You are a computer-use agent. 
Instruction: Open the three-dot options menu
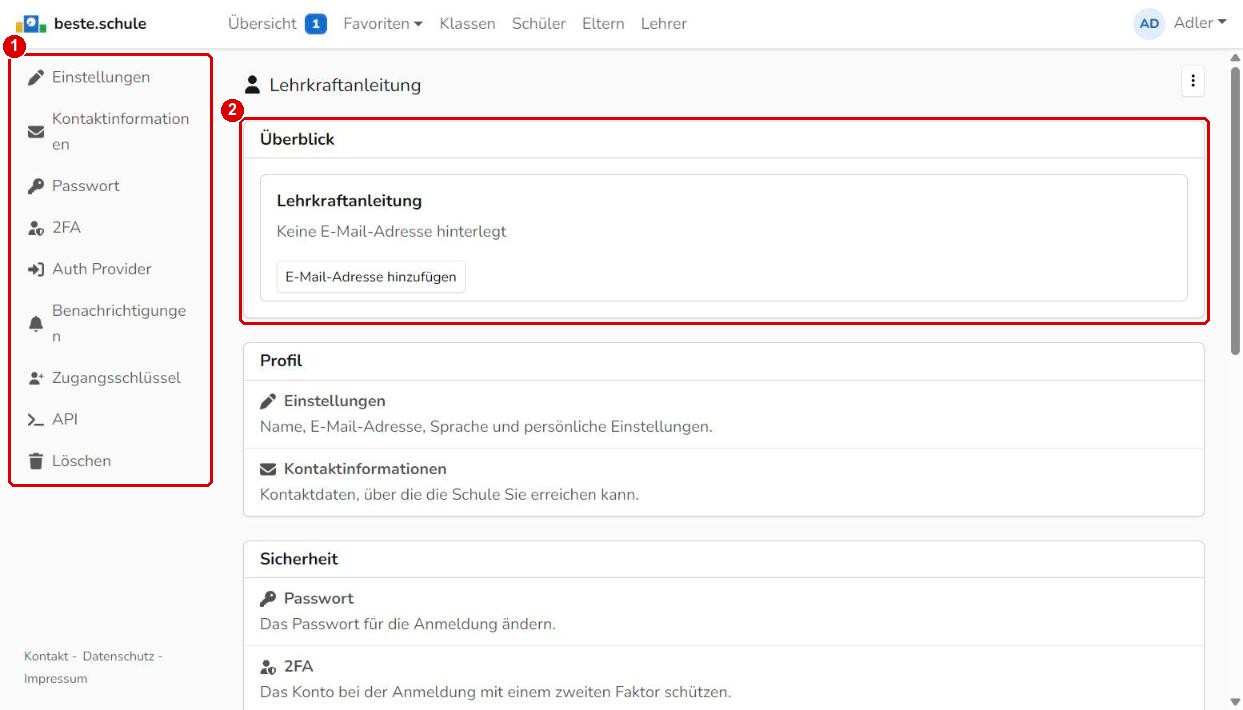(x=1192, y=83)
